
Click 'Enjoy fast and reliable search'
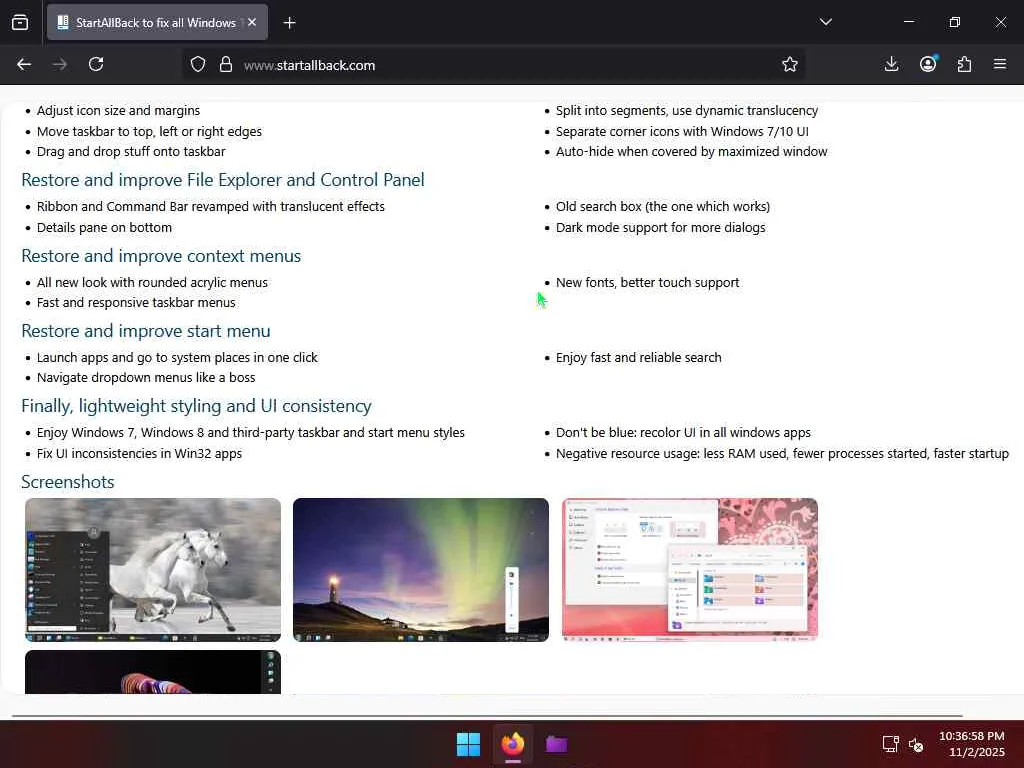[639, 358]
